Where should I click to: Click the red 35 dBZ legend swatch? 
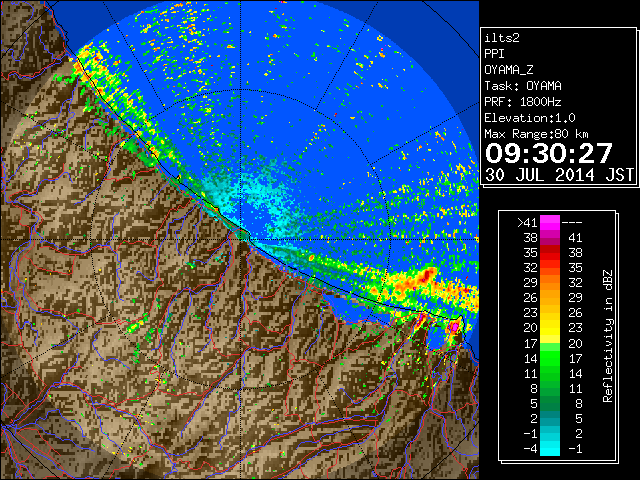pos(550,253)
